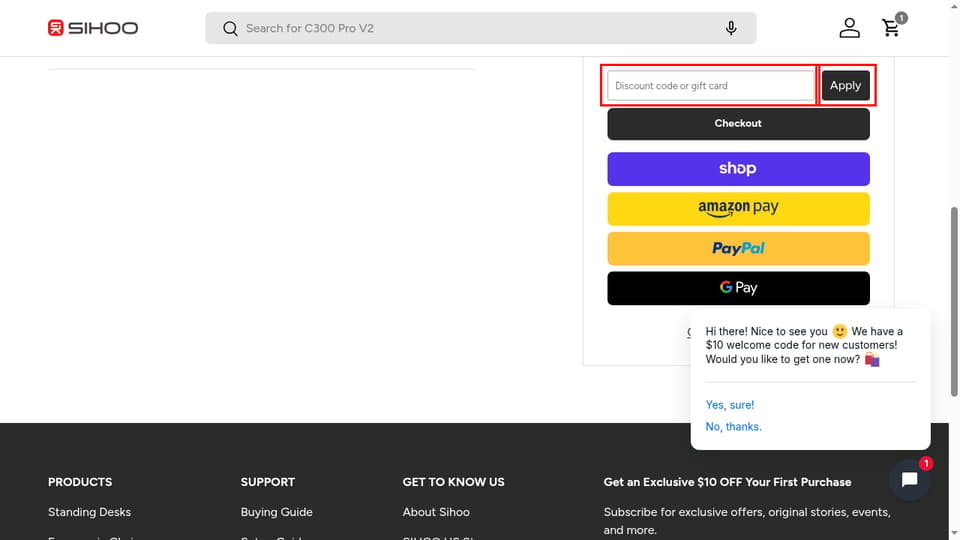The image size is (960, 540).
Task: Click Get an Exclusive $10 OFF heading
Action: [x=727, y=482]
